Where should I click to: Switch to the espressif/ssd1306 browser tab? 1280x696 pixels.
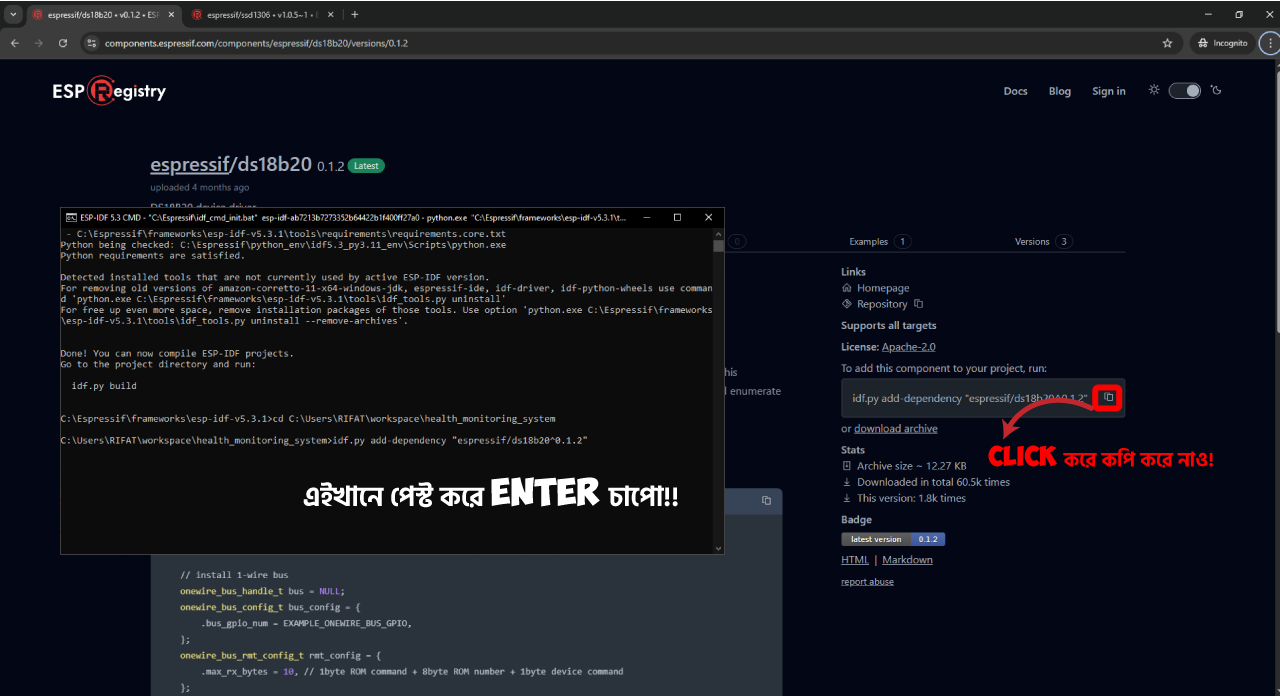tap(263, 14)
